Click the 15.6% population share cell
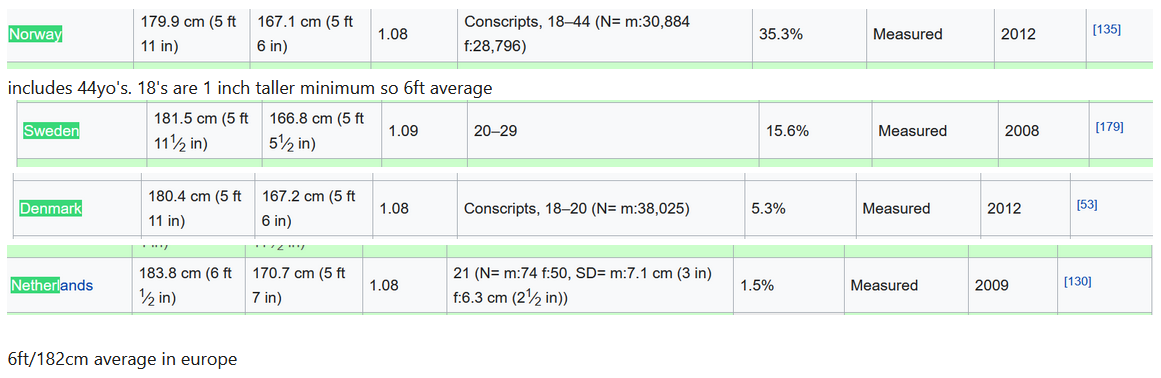Image resolution: width=1161 pixels, height=378 pixels. [815, 131]
